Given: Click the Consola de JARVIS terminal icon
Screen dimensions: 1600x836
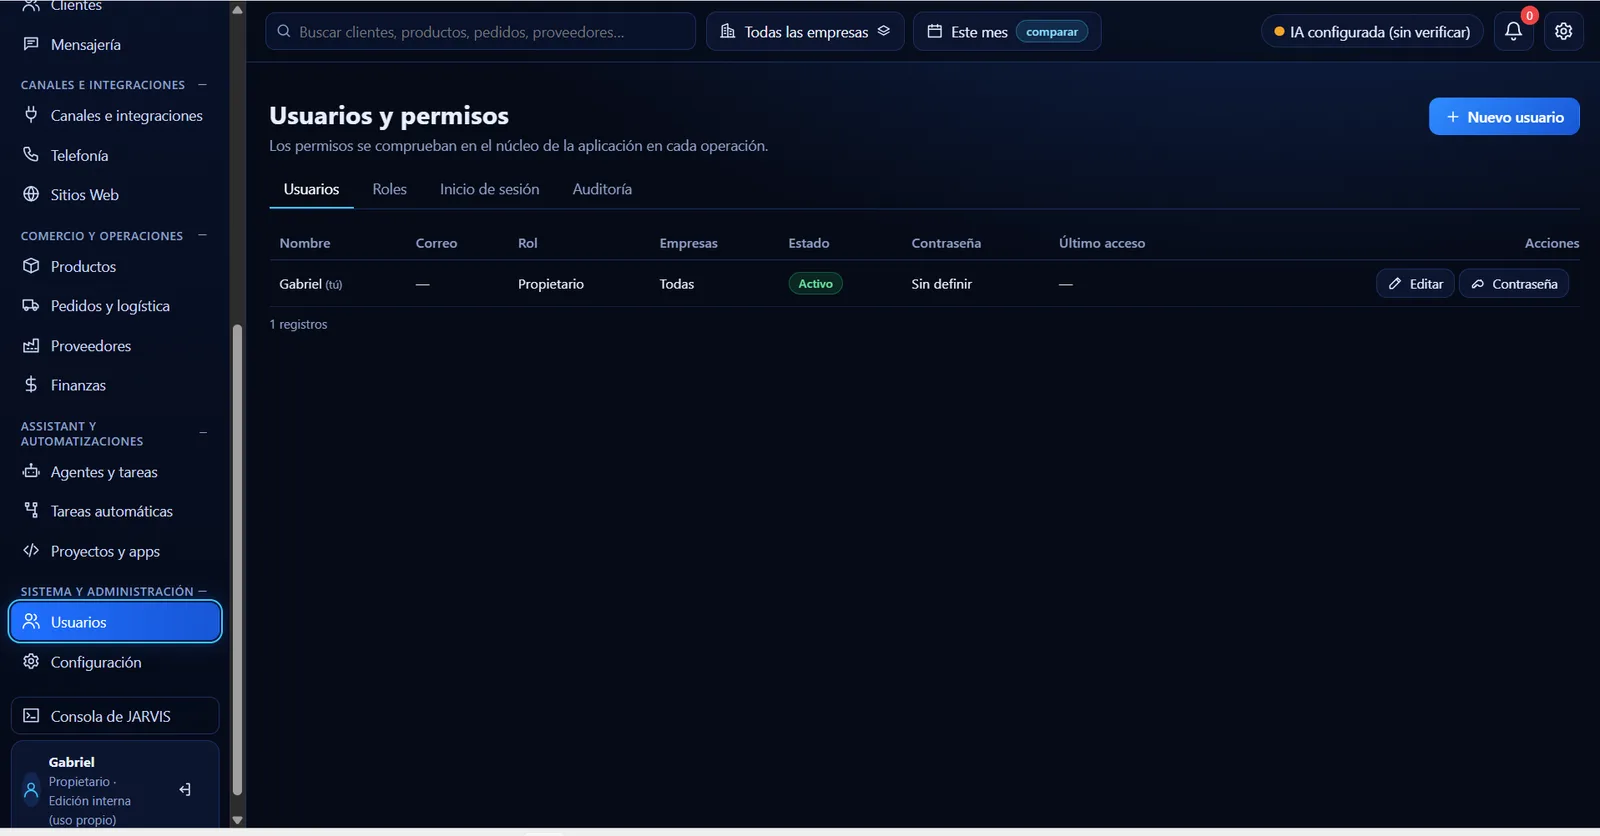Looking at the screenshot, I should (x=31, y=716).
